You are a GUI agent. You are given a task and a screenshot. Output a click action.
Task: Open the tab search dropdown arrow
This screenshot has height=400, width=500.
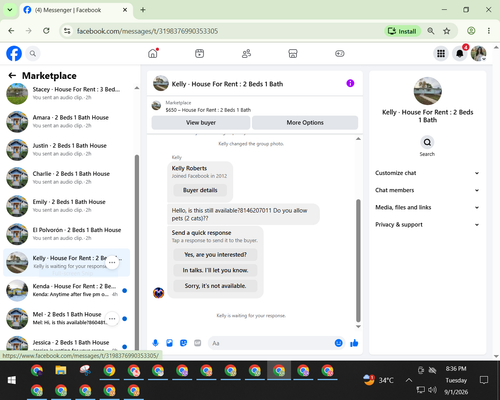pyautogui.click(x=10, y=10)
